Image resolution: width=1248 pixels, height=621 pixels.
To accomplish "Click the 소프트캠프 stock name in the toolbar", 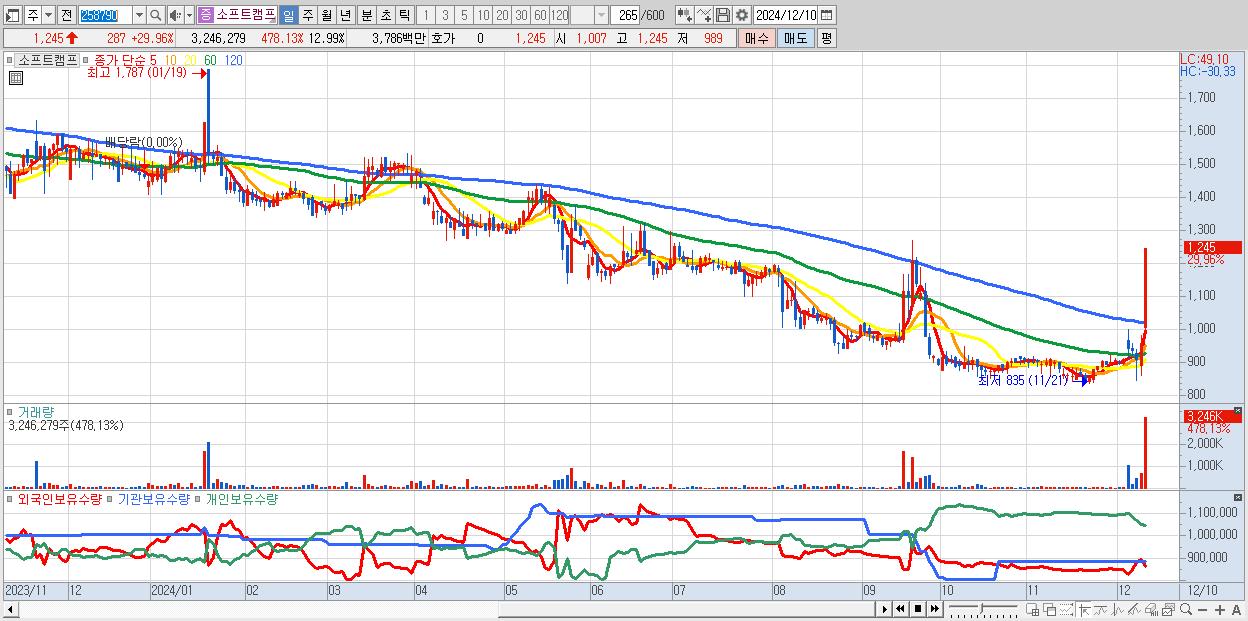I will click(246, 15).
